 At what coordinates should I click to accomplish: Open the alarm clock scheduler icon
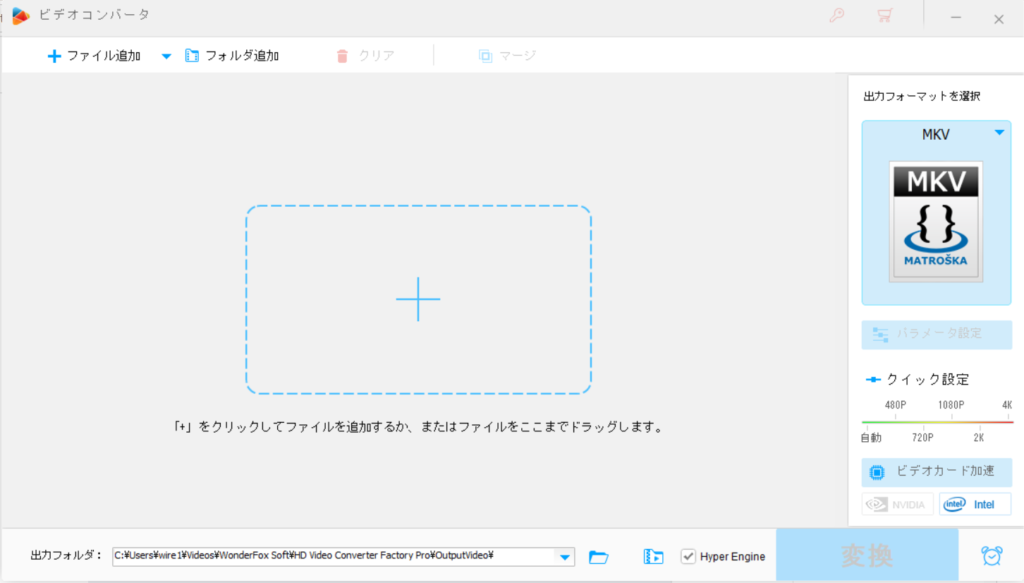(x=991, y=557)
